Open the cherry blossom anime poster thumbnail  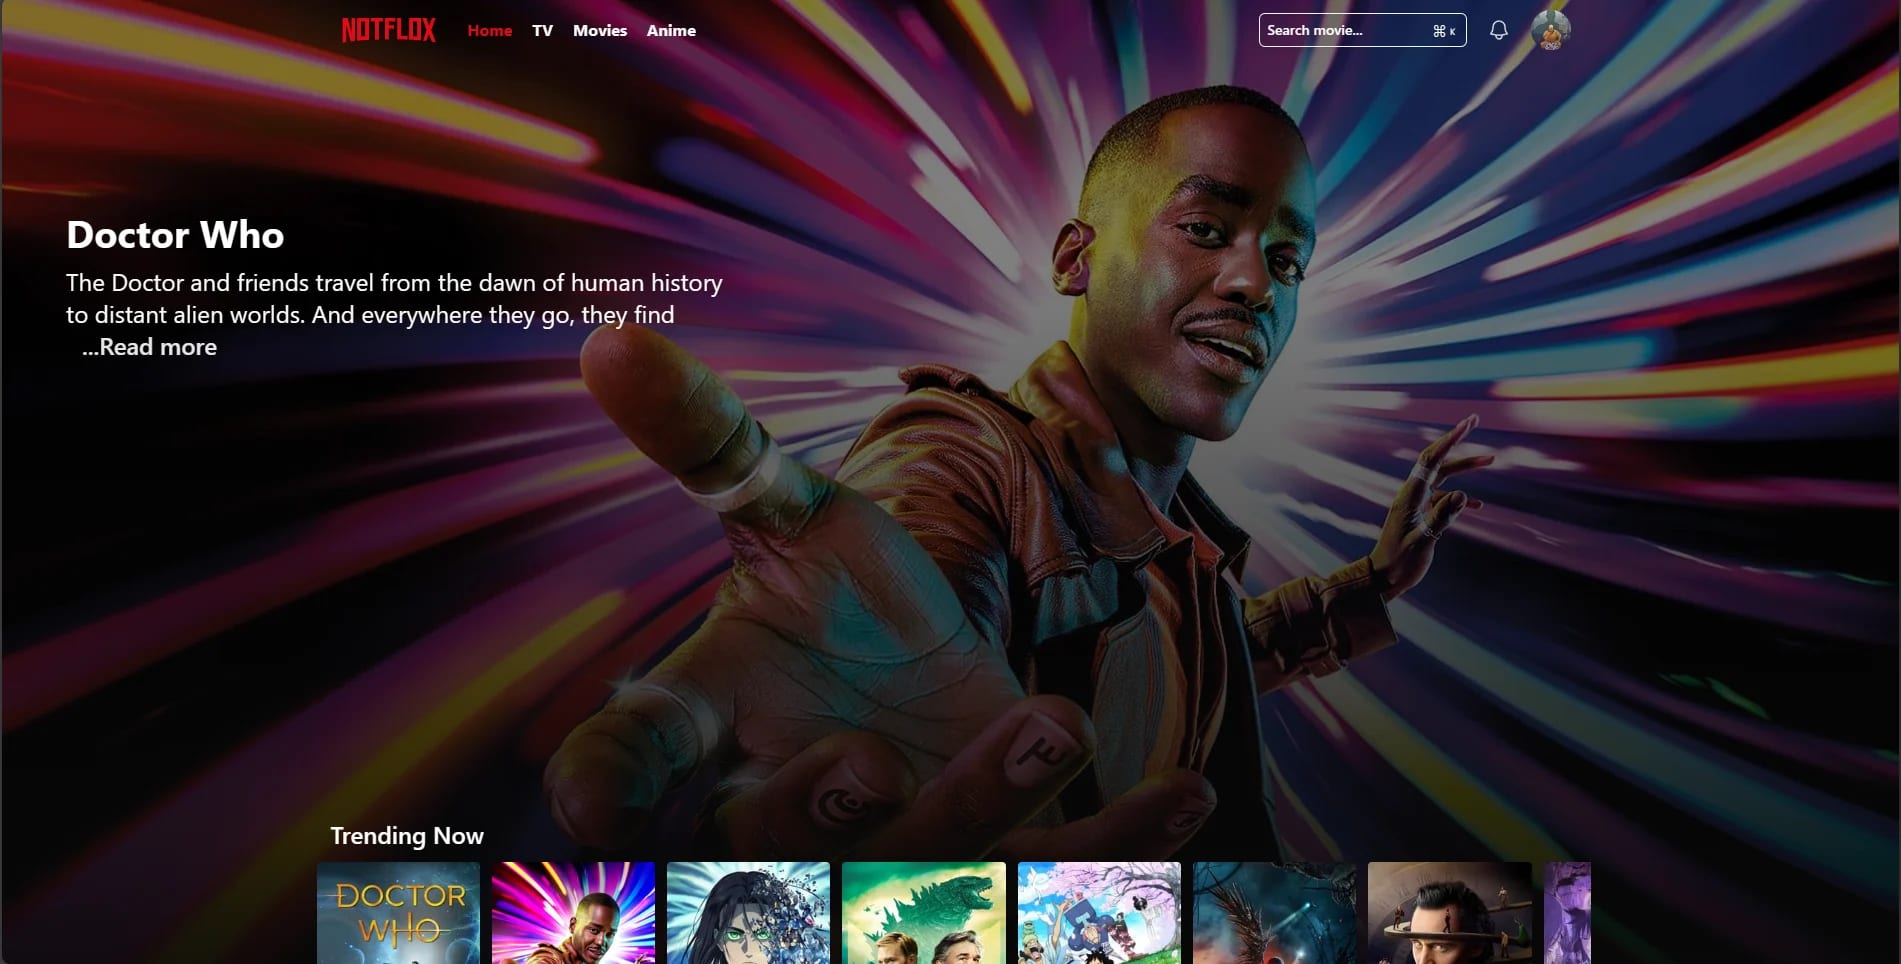1099,913
